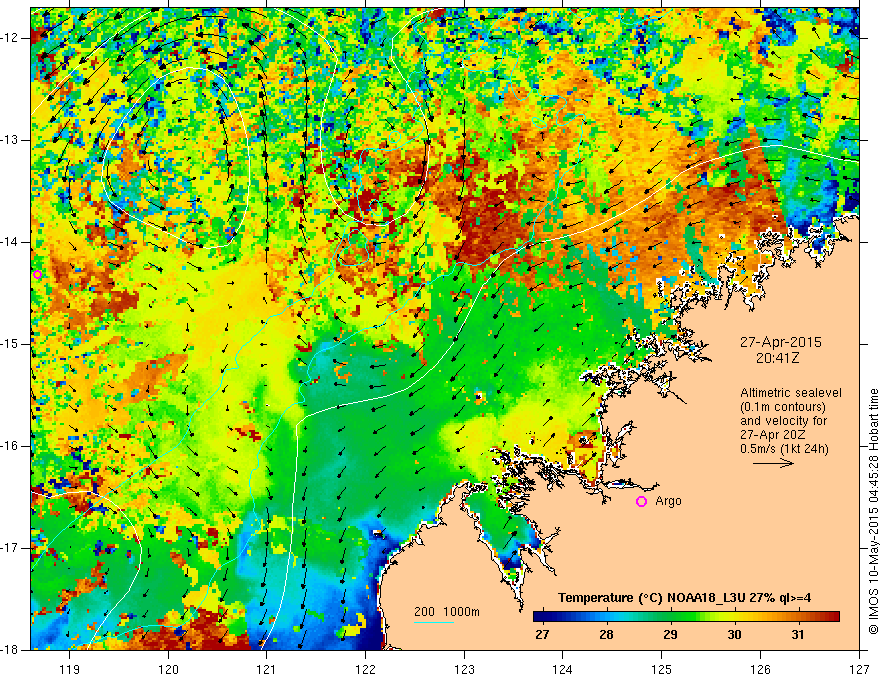This screenshot has width=880, height=680.
Task: Click longitude axis label 123
Action: click(x=464, y=669)
